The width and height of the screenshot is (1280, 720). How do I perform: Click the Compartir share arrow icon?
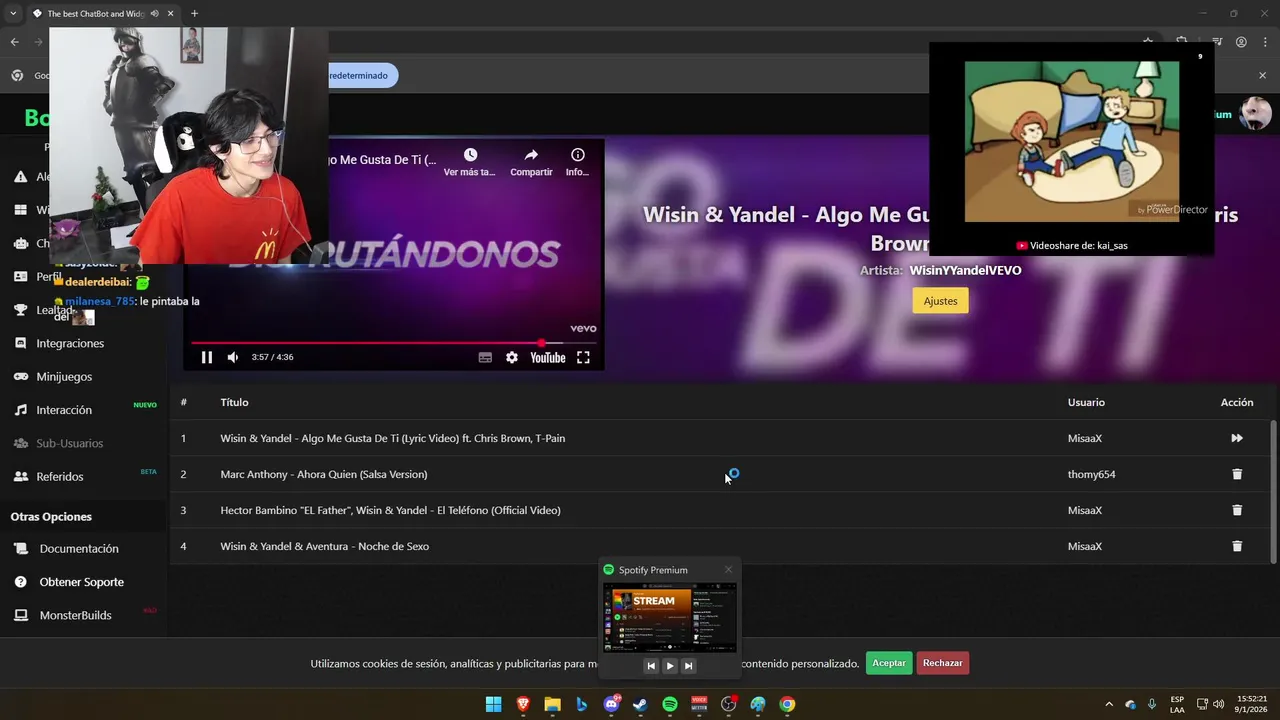click(x=531, y=155)
